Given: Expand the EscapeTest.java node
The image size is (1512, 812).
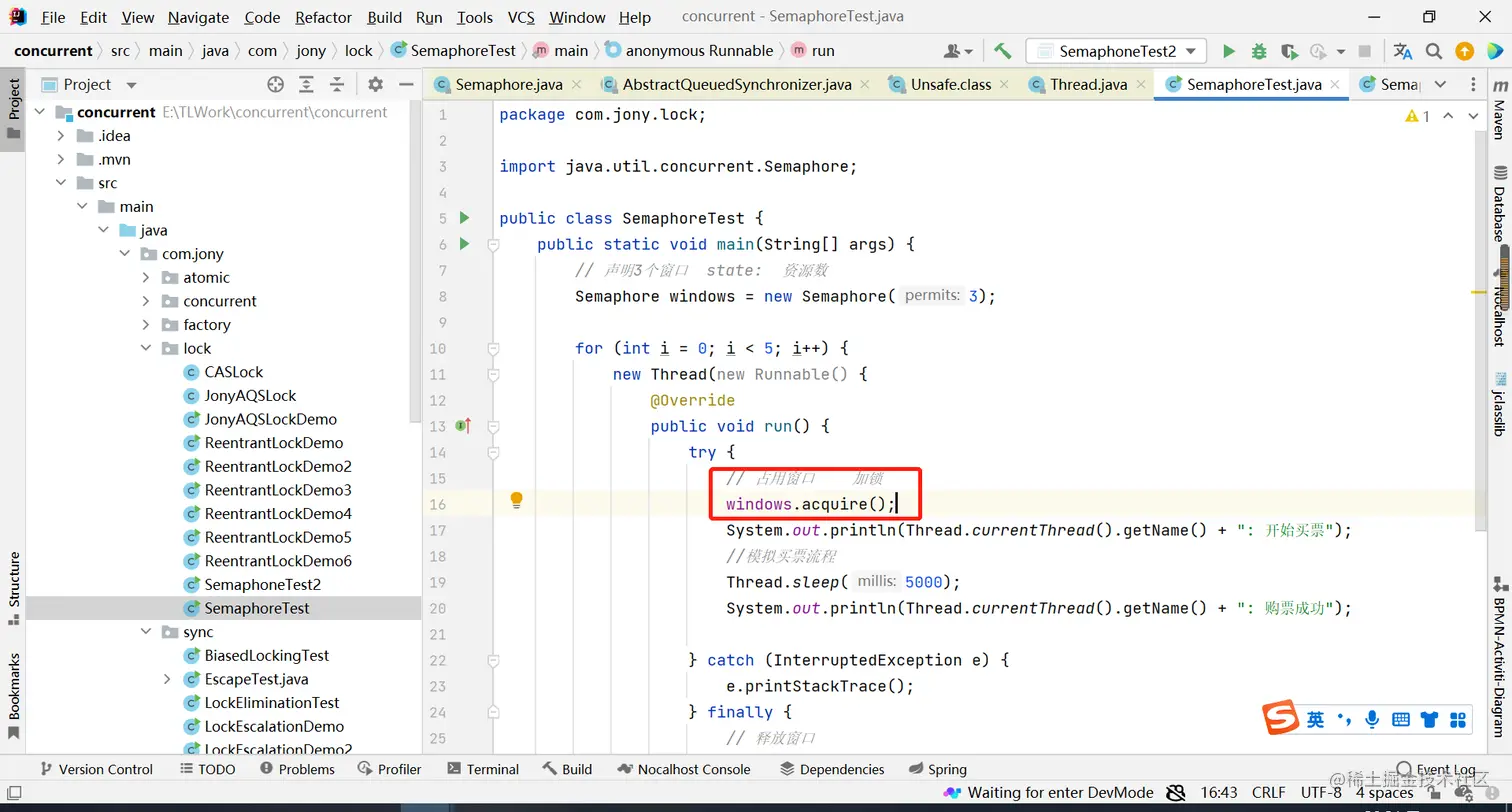Looking at the screenshot, I should 167,679.
